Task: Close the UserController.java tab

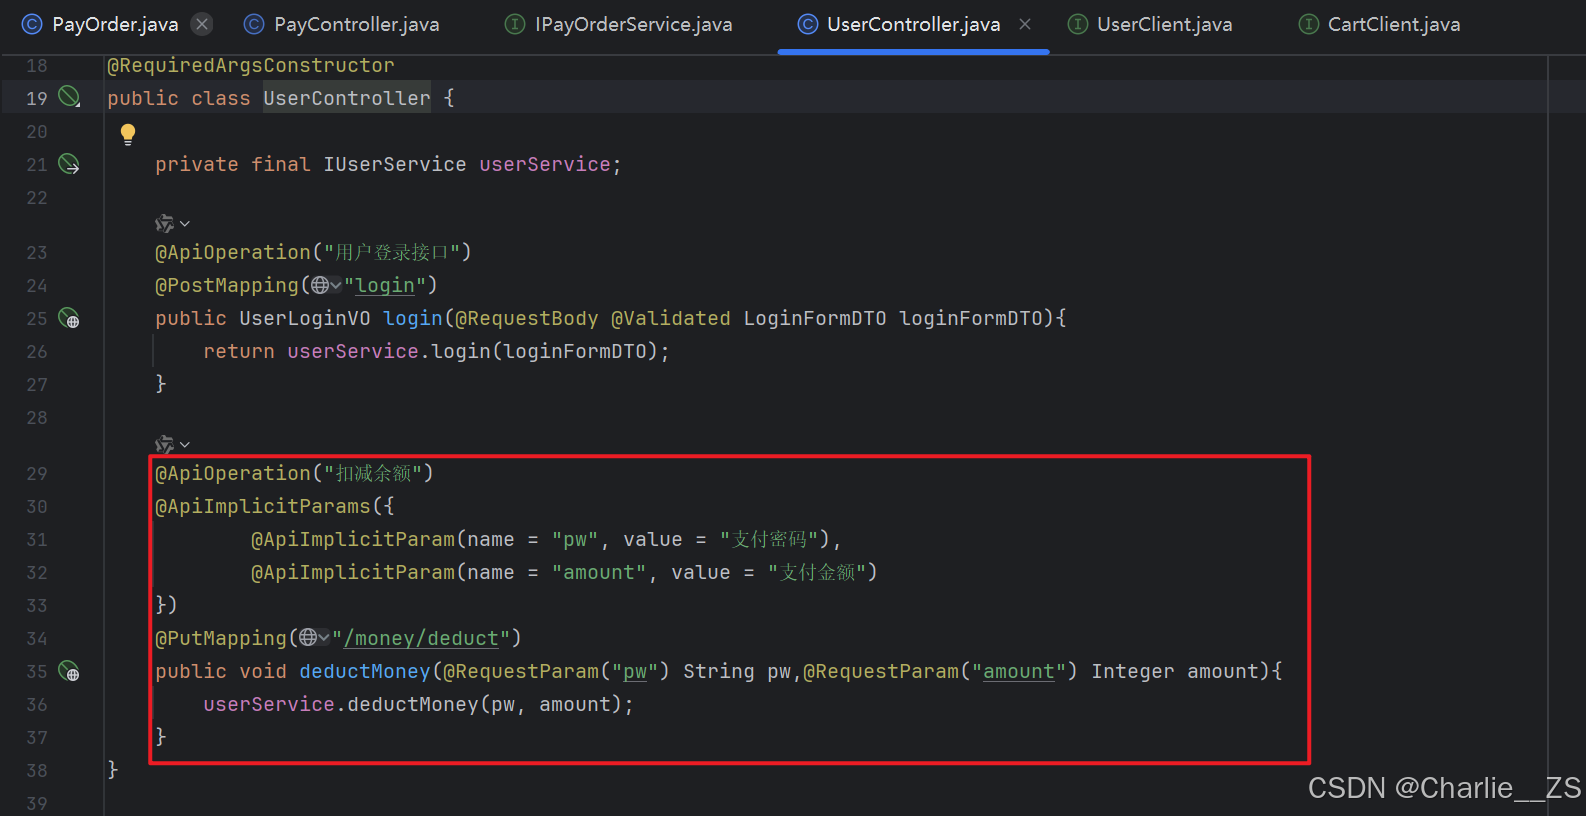Action: pyautogui.click(x=1025, y=24)
